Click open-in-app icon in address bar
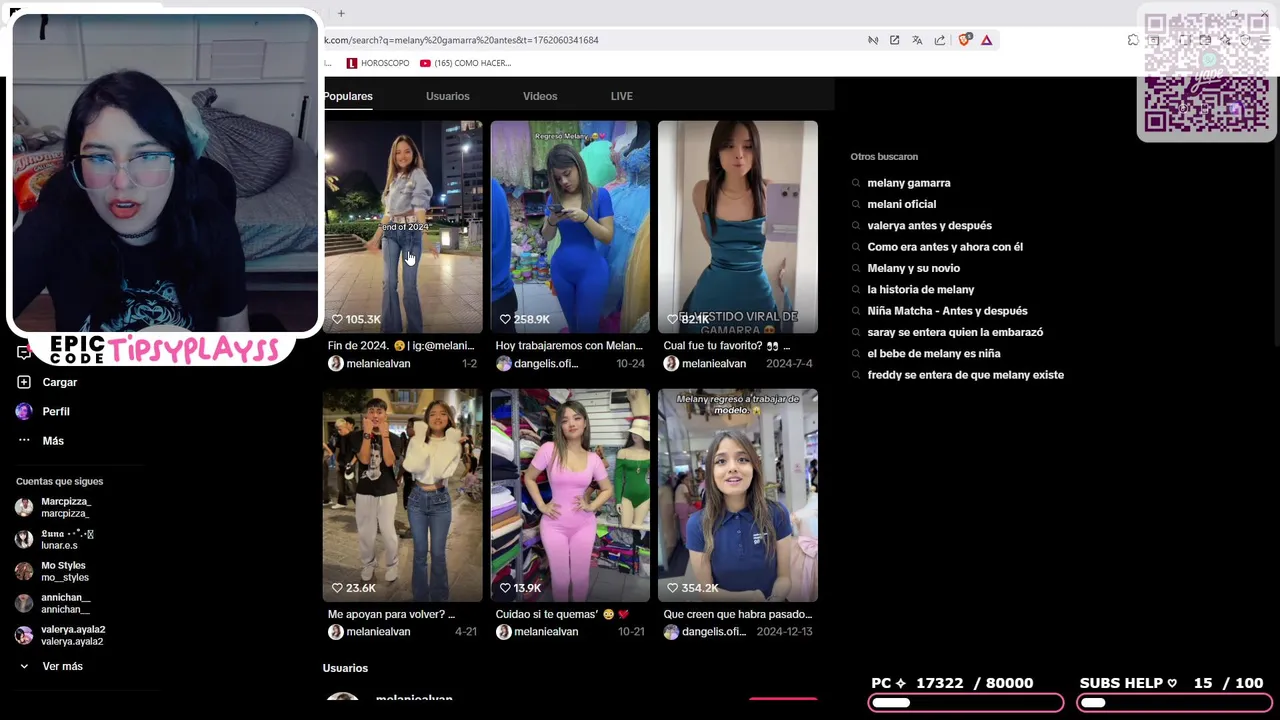Image resolution: width=1280 pixels, height=720 pixels. (x=894, y=40)
